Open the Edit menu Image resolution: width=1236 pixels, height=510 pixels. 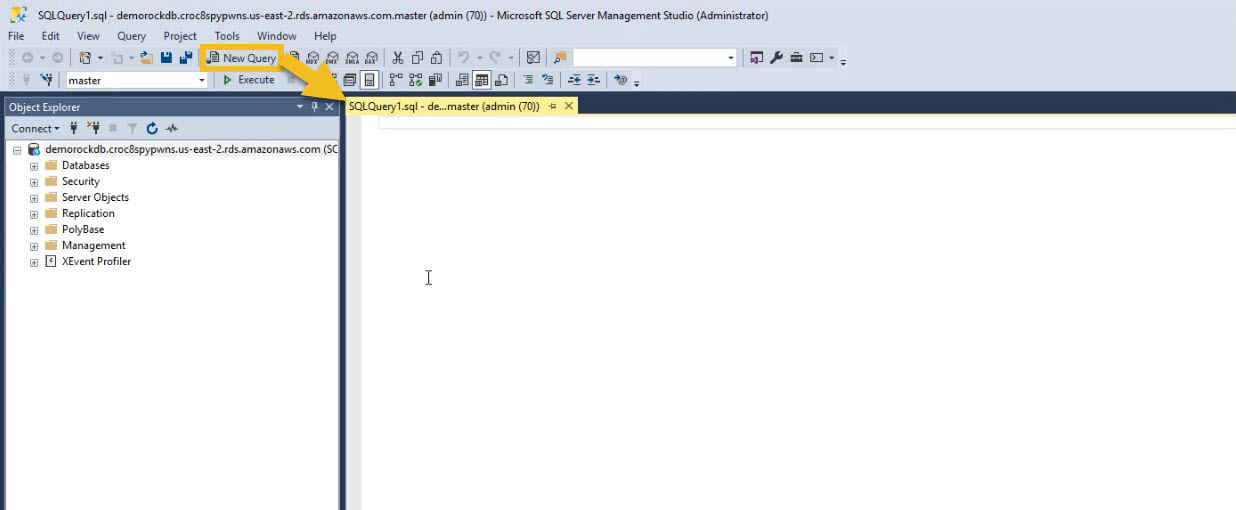[x=50, y=36]
